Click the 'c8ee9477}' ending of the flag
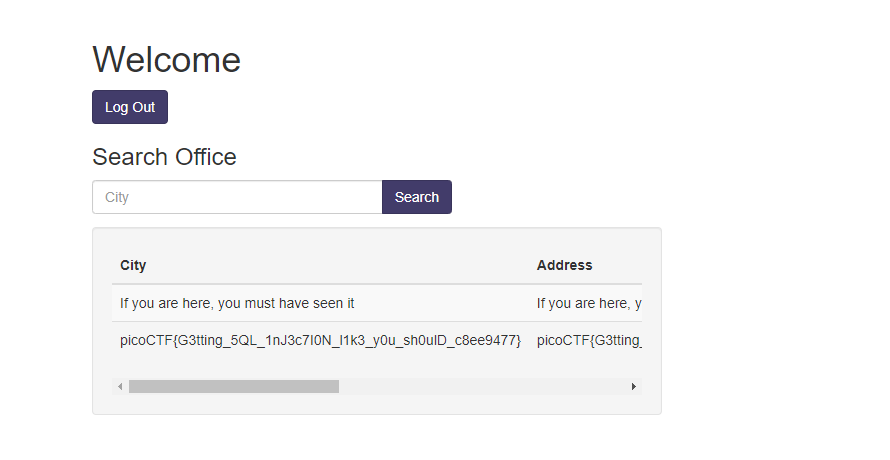 [490, 341]
